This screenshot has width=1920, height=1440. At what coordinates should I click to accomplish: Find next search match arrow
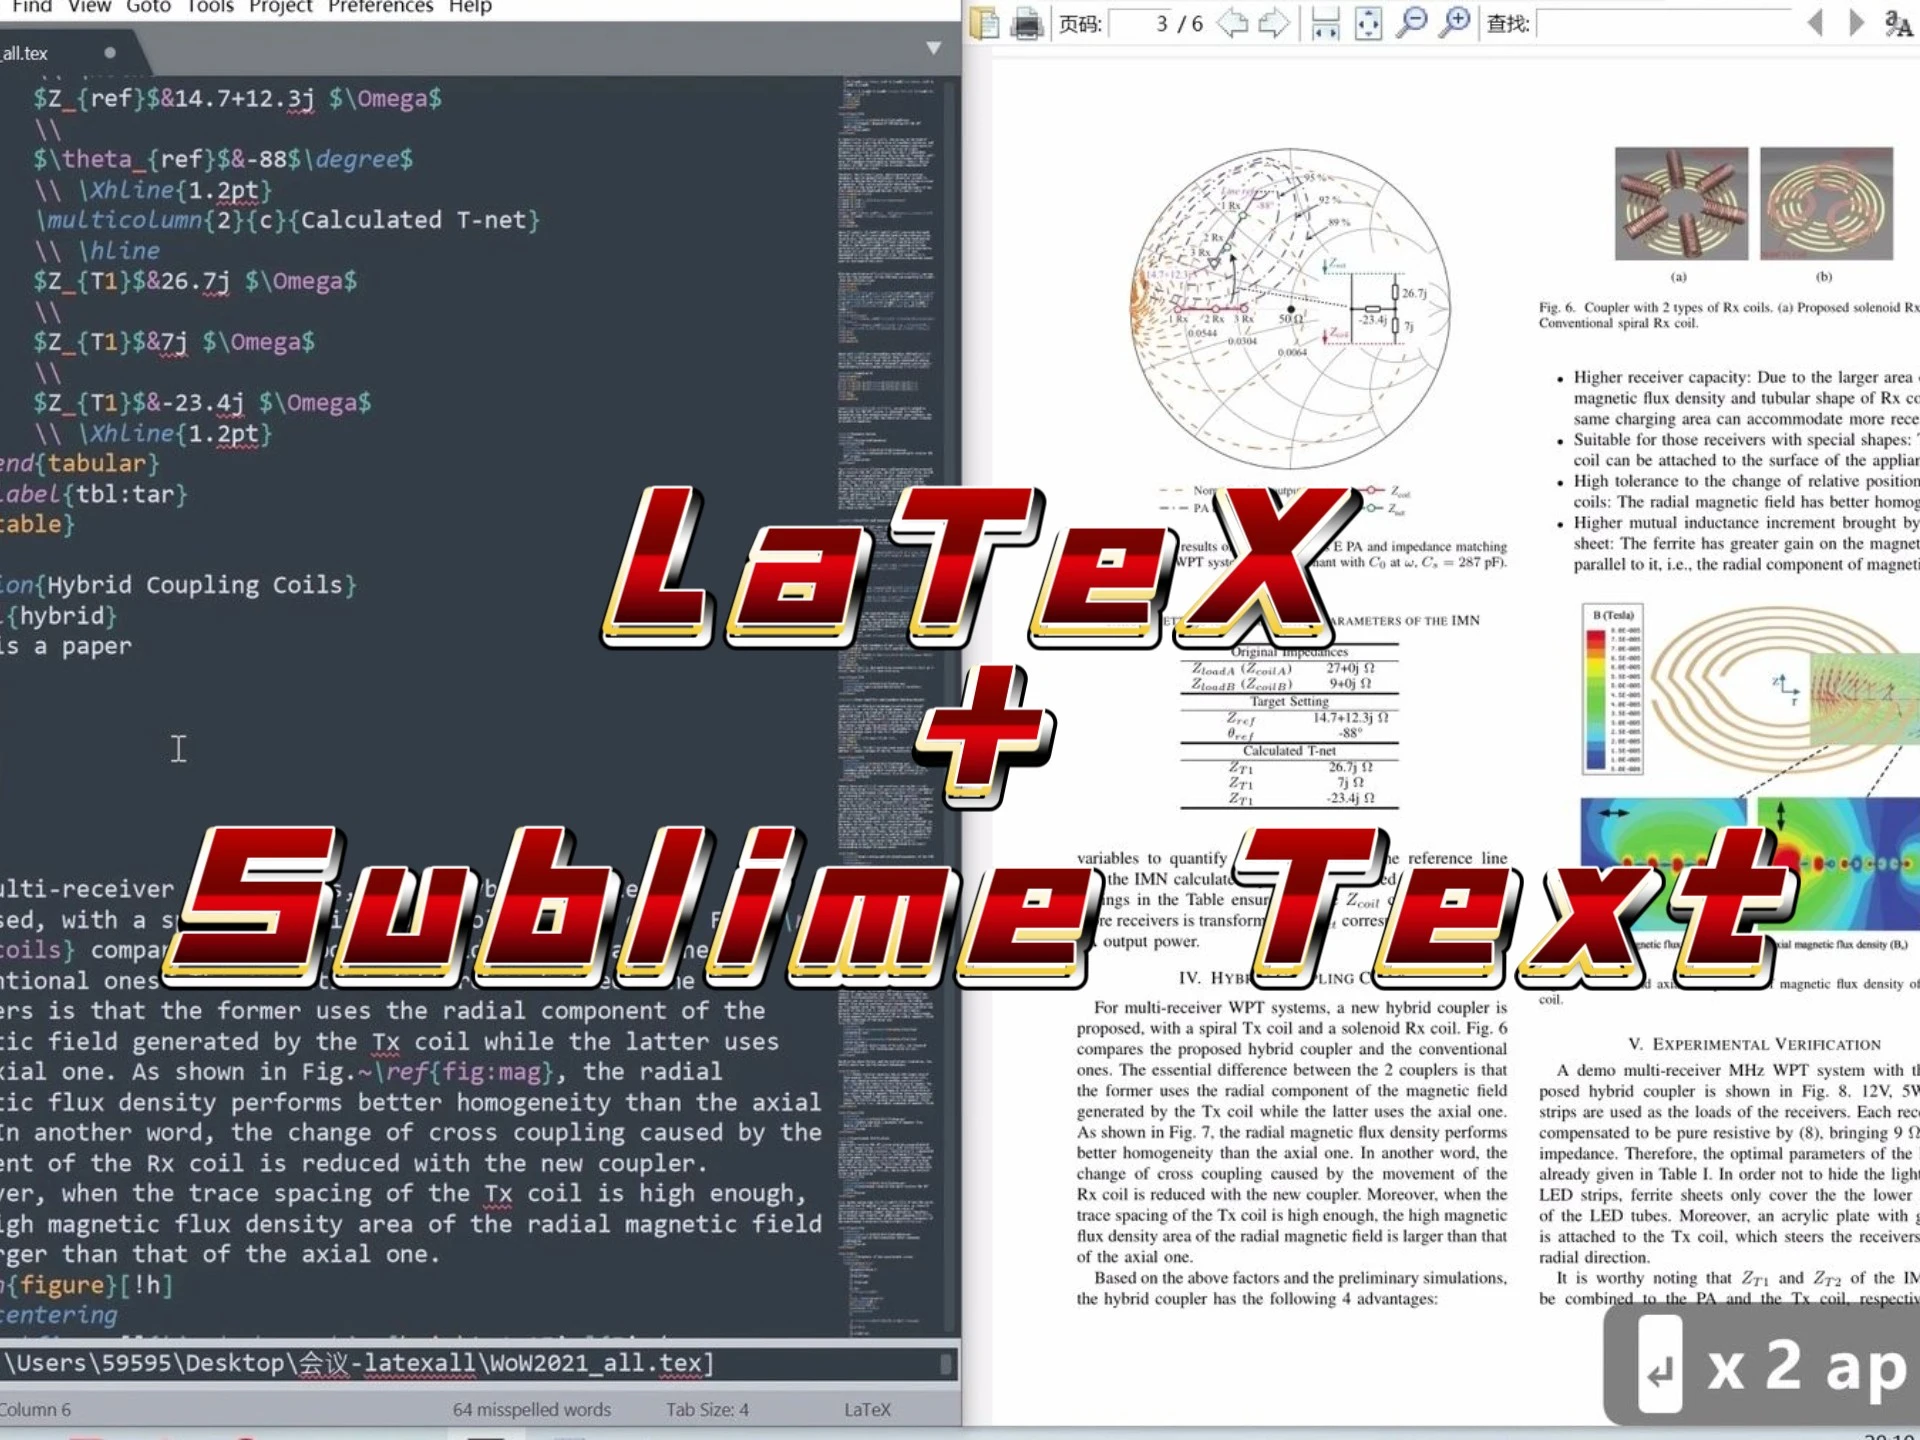pyautogui.click(x=1856, y=22)
